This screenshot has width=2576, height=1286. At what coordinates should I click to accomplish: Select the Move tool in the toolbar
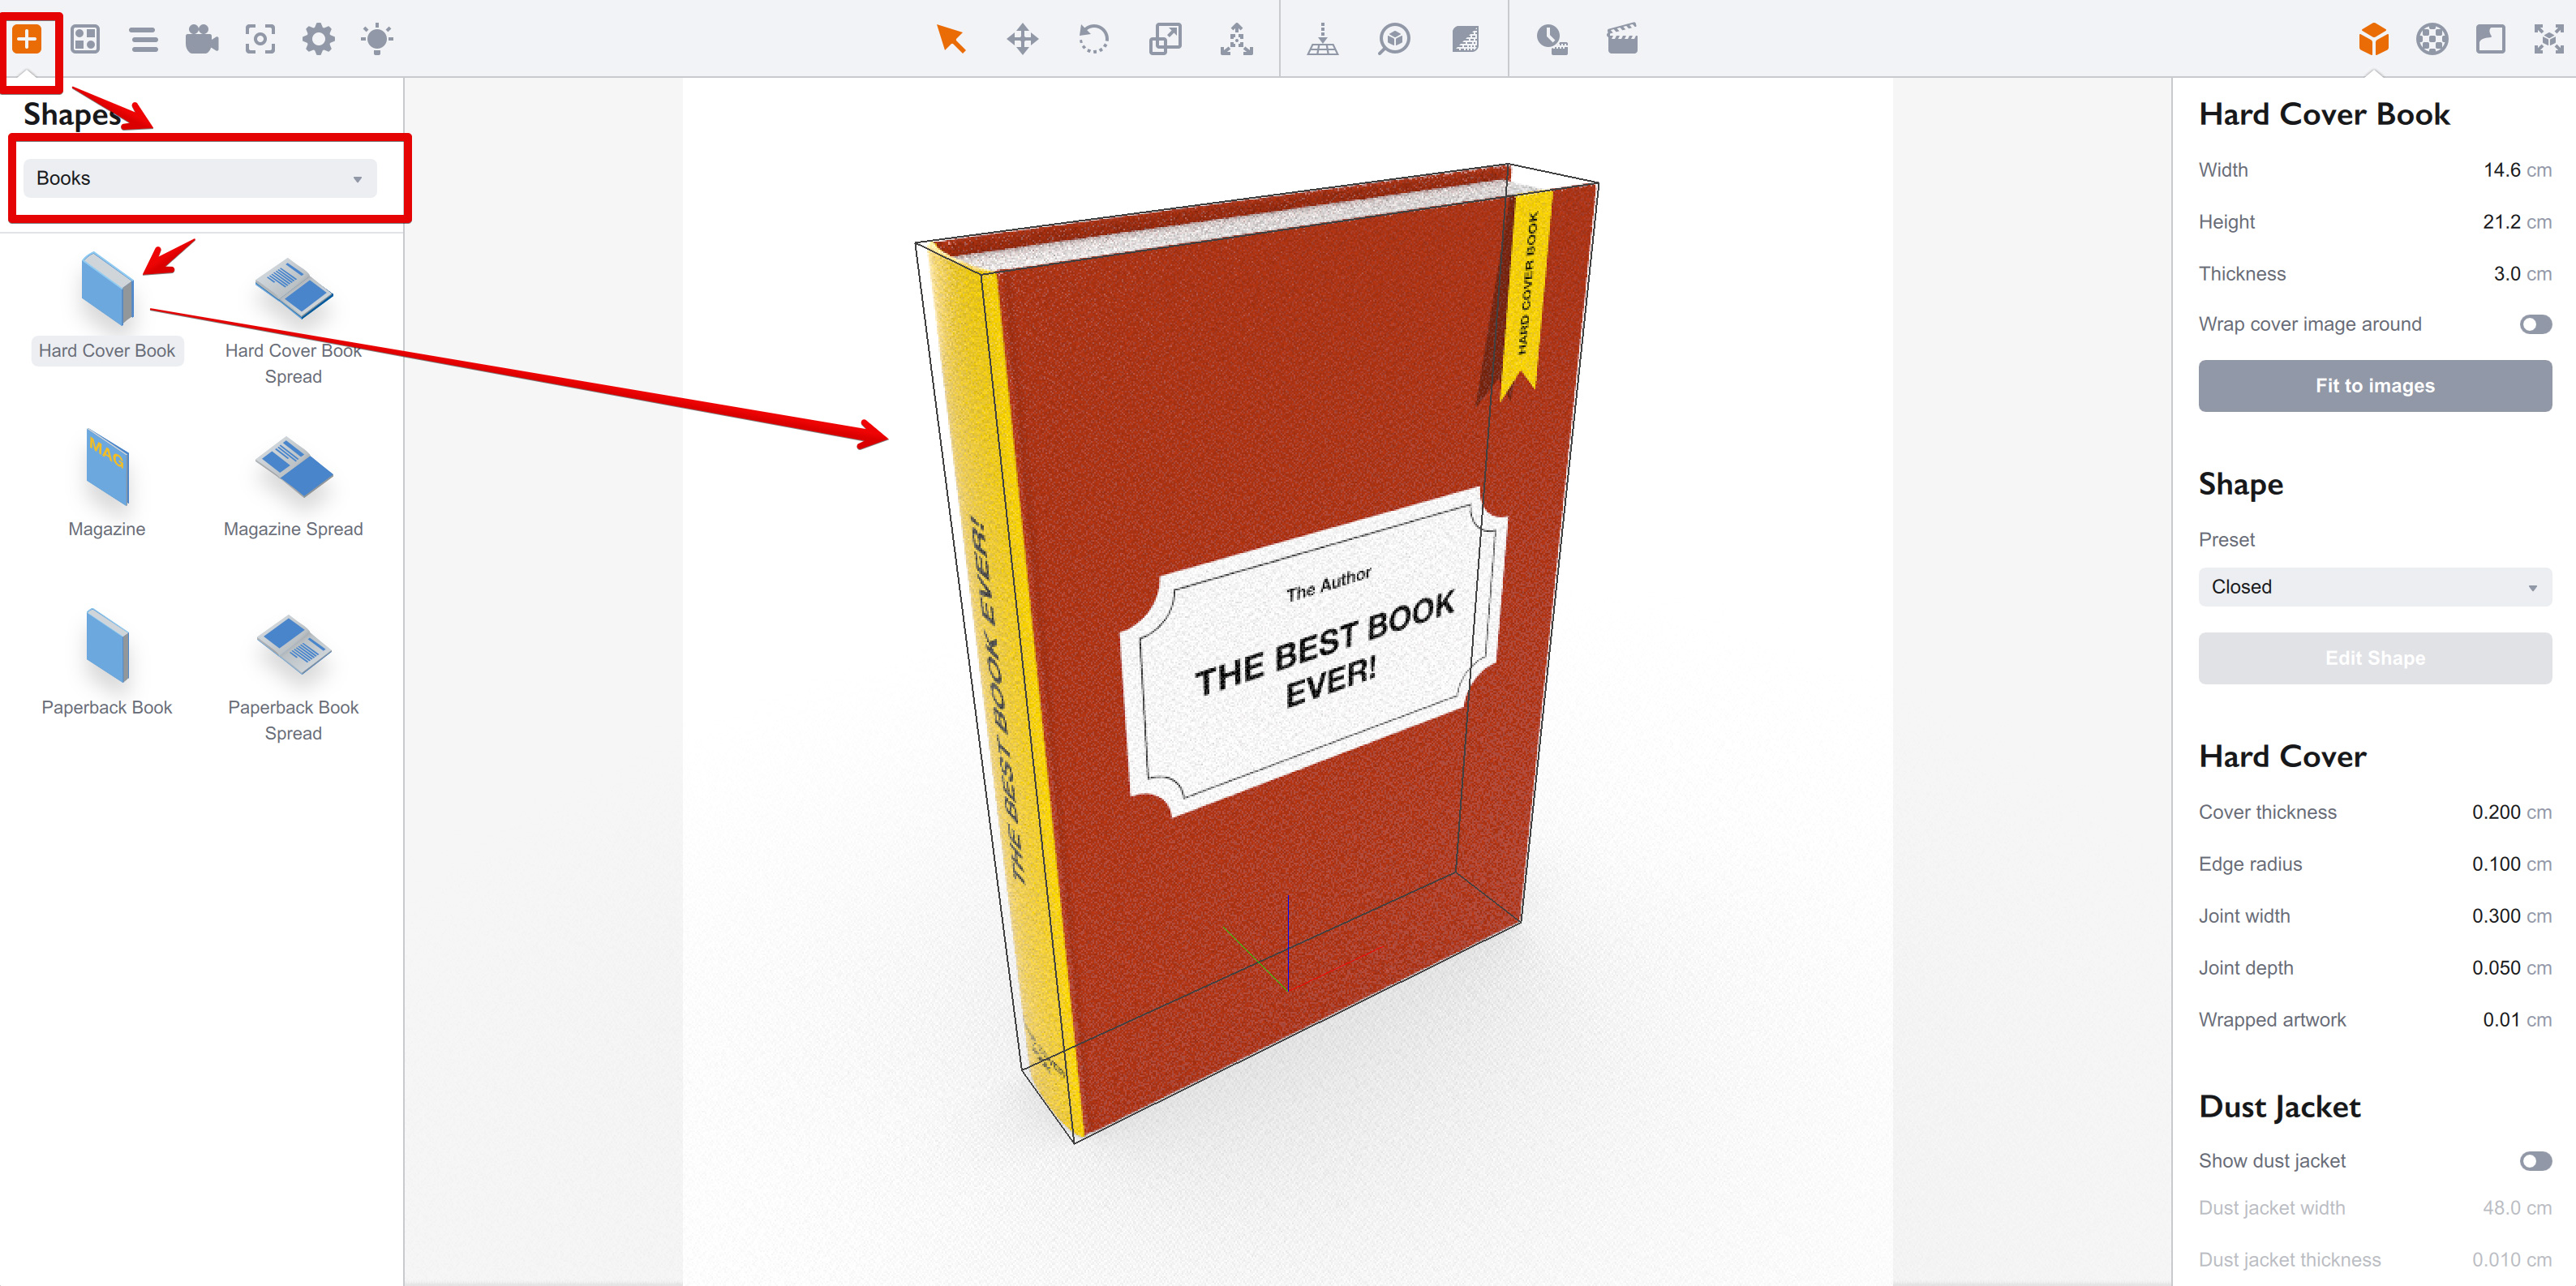(x=1022, y=39)
